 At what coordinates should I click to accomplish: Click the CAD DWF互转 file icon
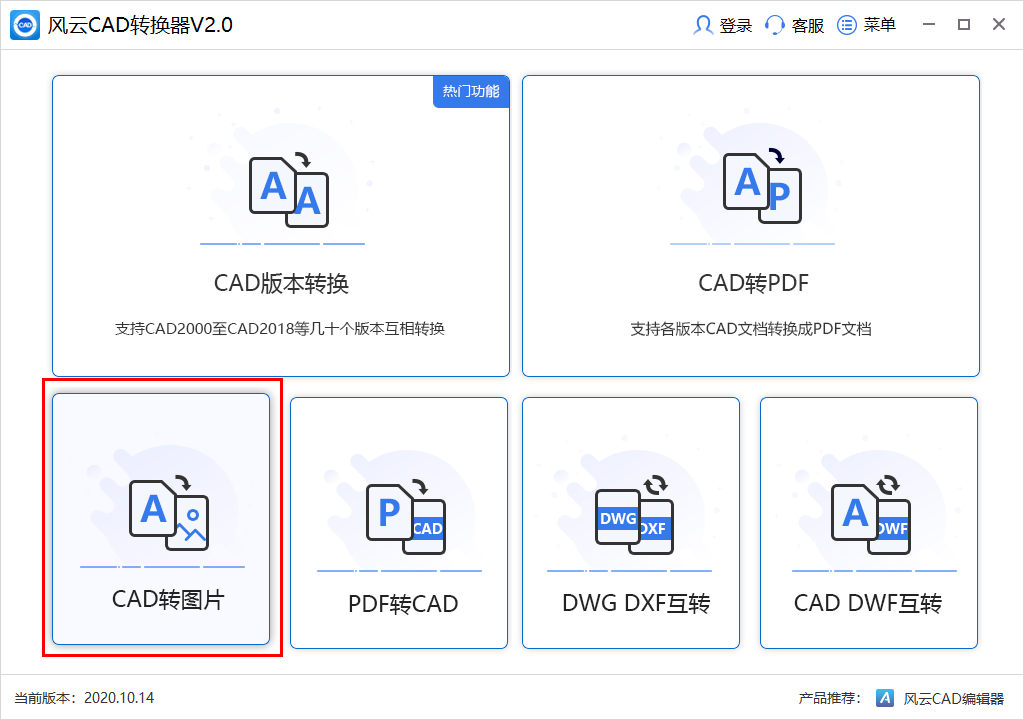pyautogui.click(x=871, y=515)
